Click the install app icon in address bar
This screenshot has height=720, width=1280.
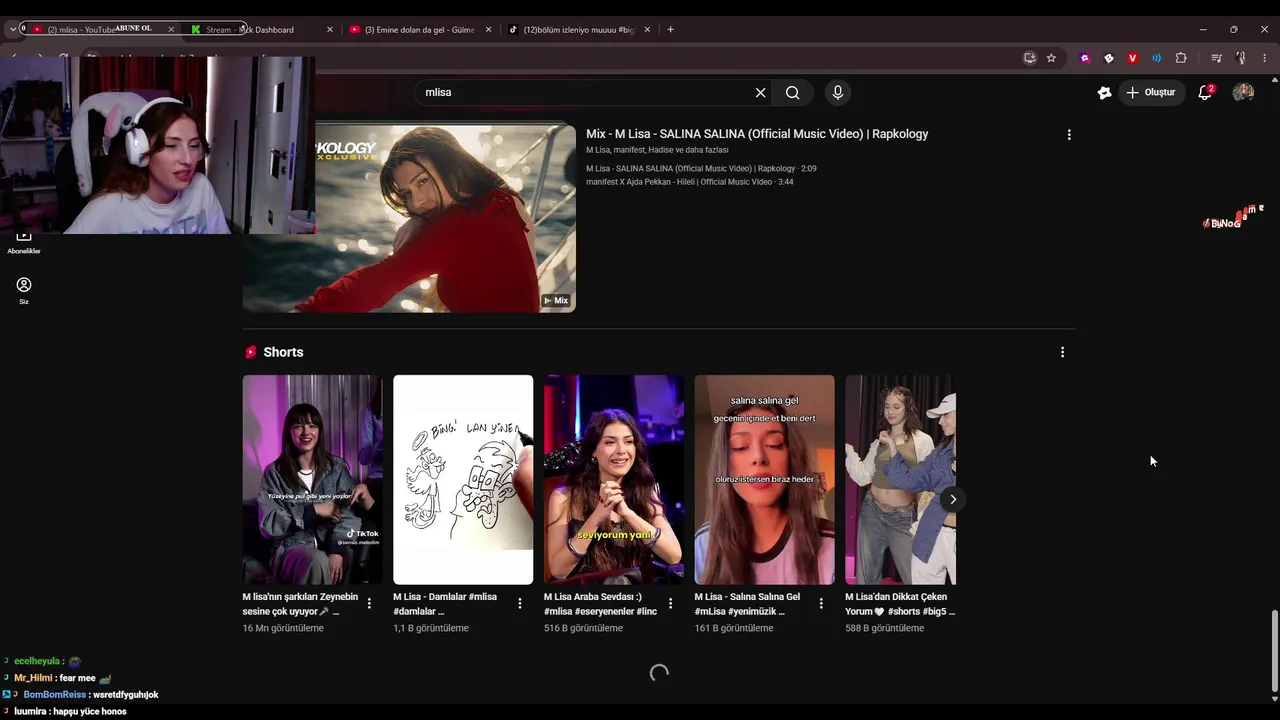[x=1030, y=58]
